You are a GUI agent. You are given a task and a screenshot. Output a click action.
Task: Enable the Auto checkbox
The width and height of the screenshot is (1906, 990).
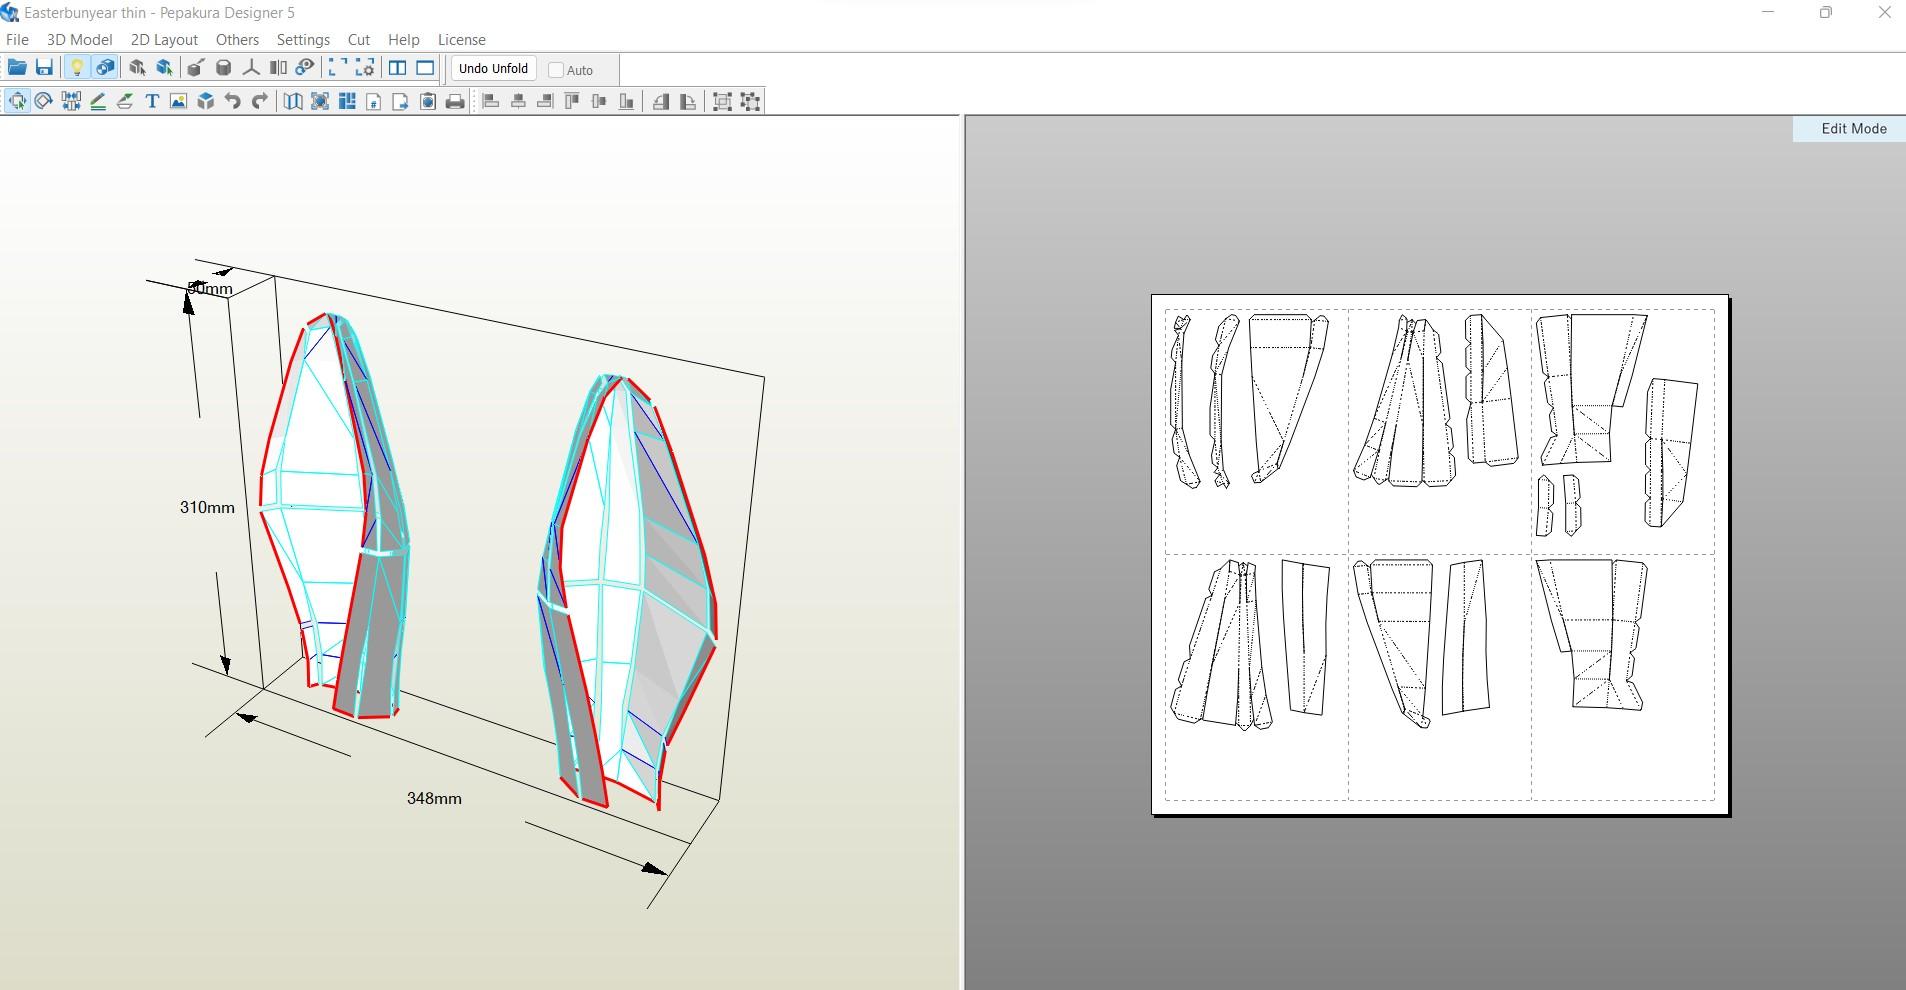click(x=556, y=70)
